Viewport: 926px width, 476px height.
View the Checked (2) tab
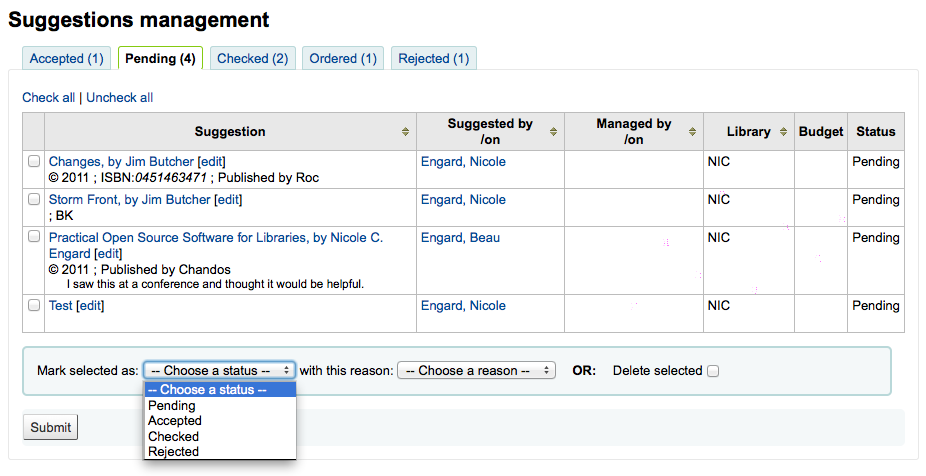coord(253,58)
